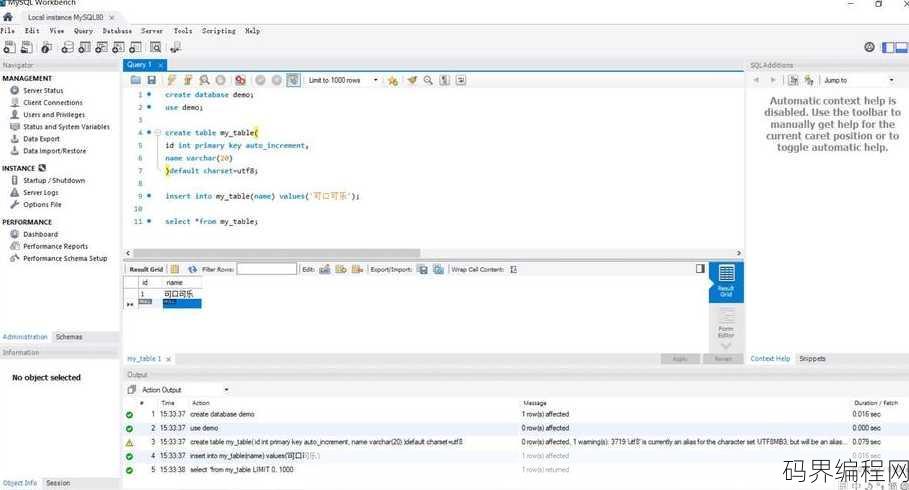This screenshot has height=490, width=909.
Task: Click create new schema icon
Action: pyautogui.click(x=68, y=48)
